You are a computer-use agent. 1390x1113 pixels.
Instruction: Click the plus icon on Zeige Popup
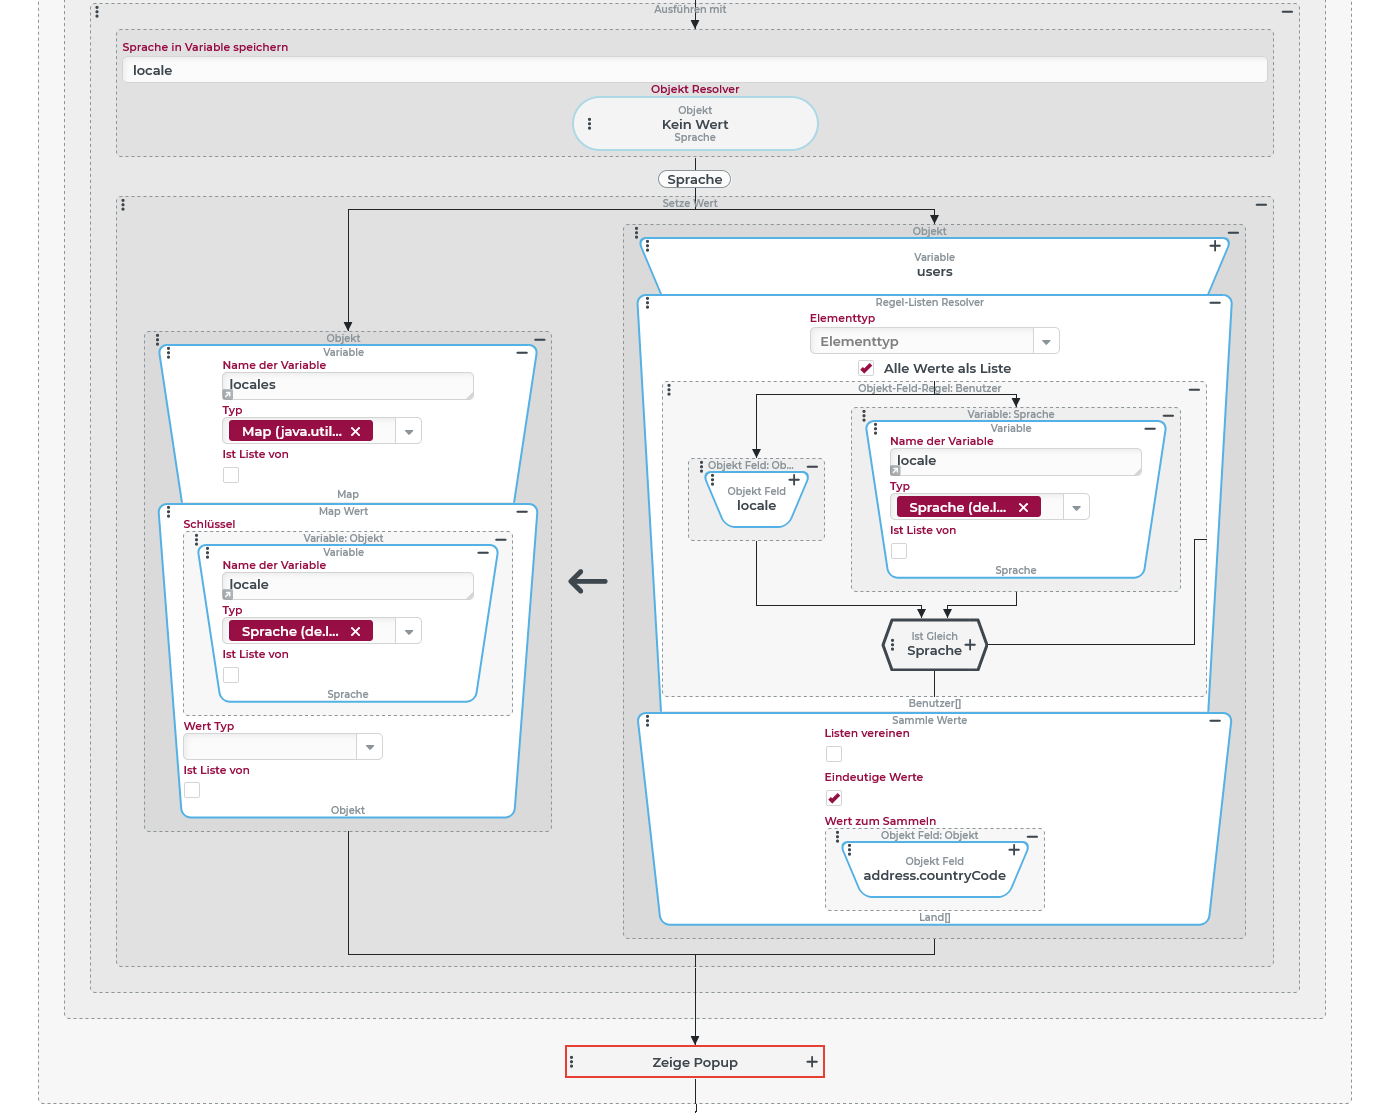[811, 1062]
